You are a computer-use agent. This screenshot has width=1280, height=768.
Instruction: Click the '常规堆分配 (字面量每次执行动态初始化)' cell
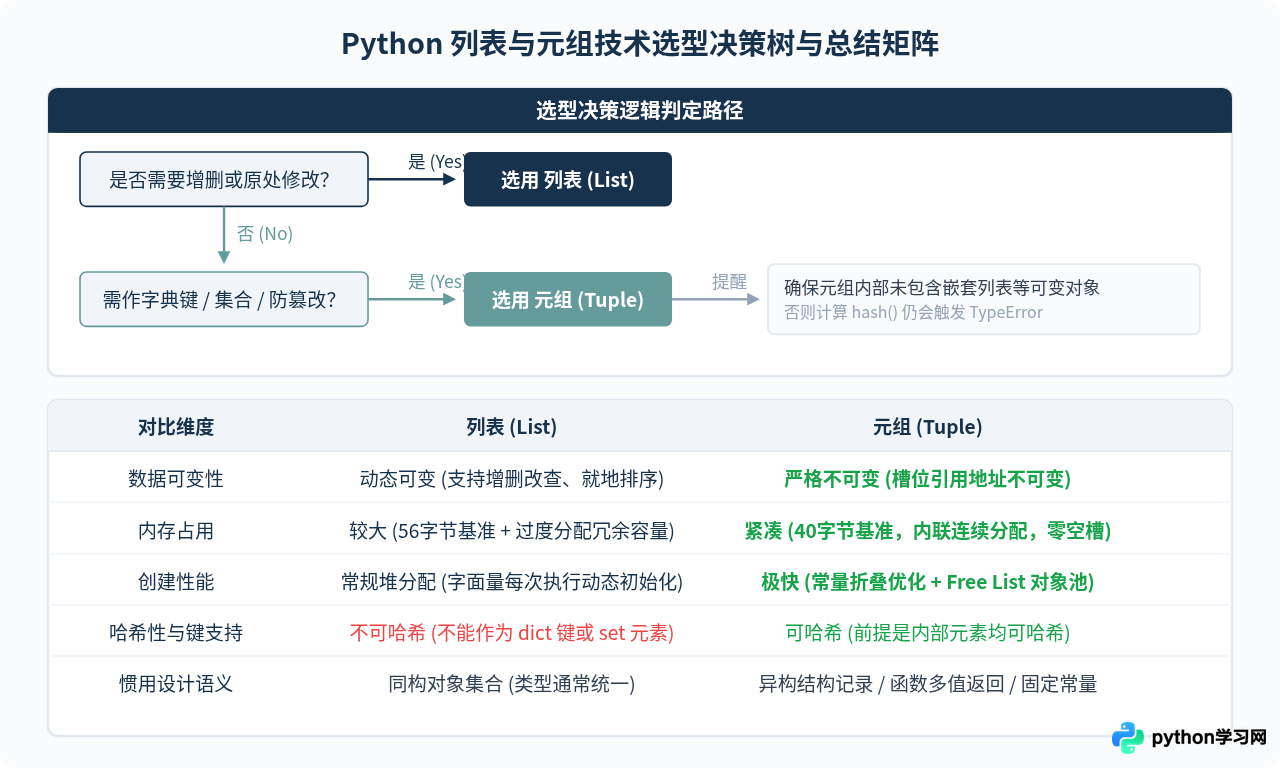512,581
